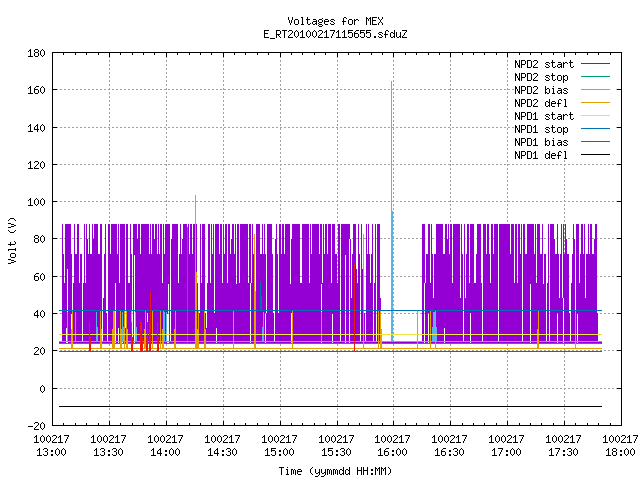Click the file name E_RT20100217115655.sfduZ

coord(335,34)
